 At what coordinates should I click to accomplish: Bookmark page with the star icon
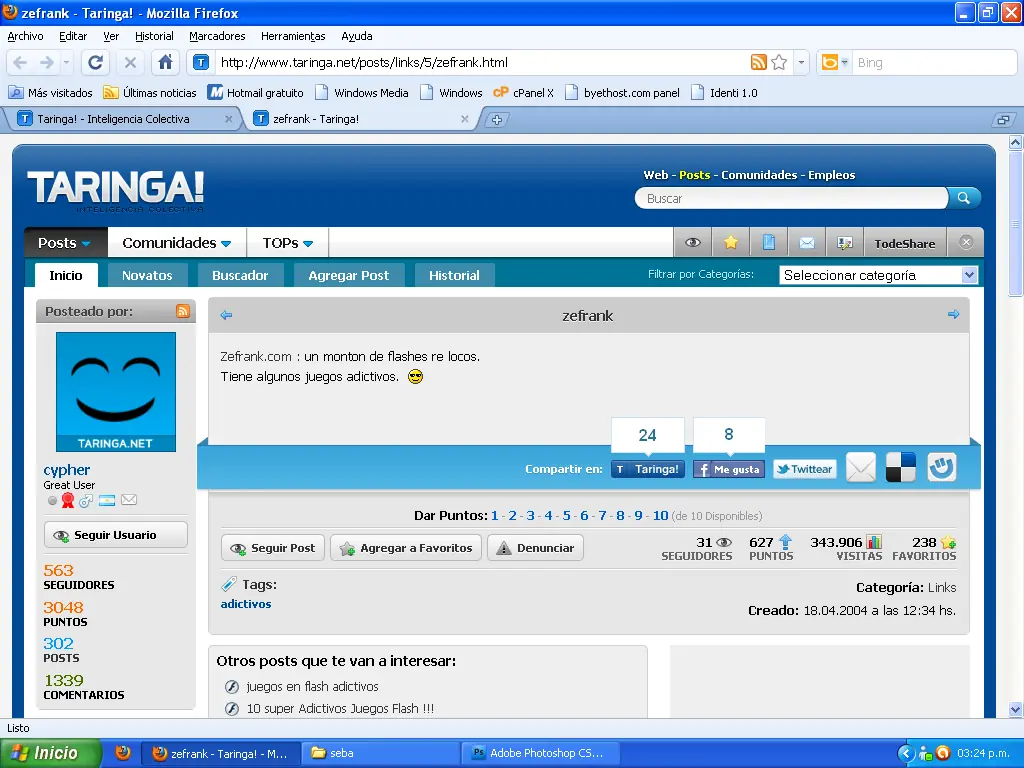click(779, 62)
